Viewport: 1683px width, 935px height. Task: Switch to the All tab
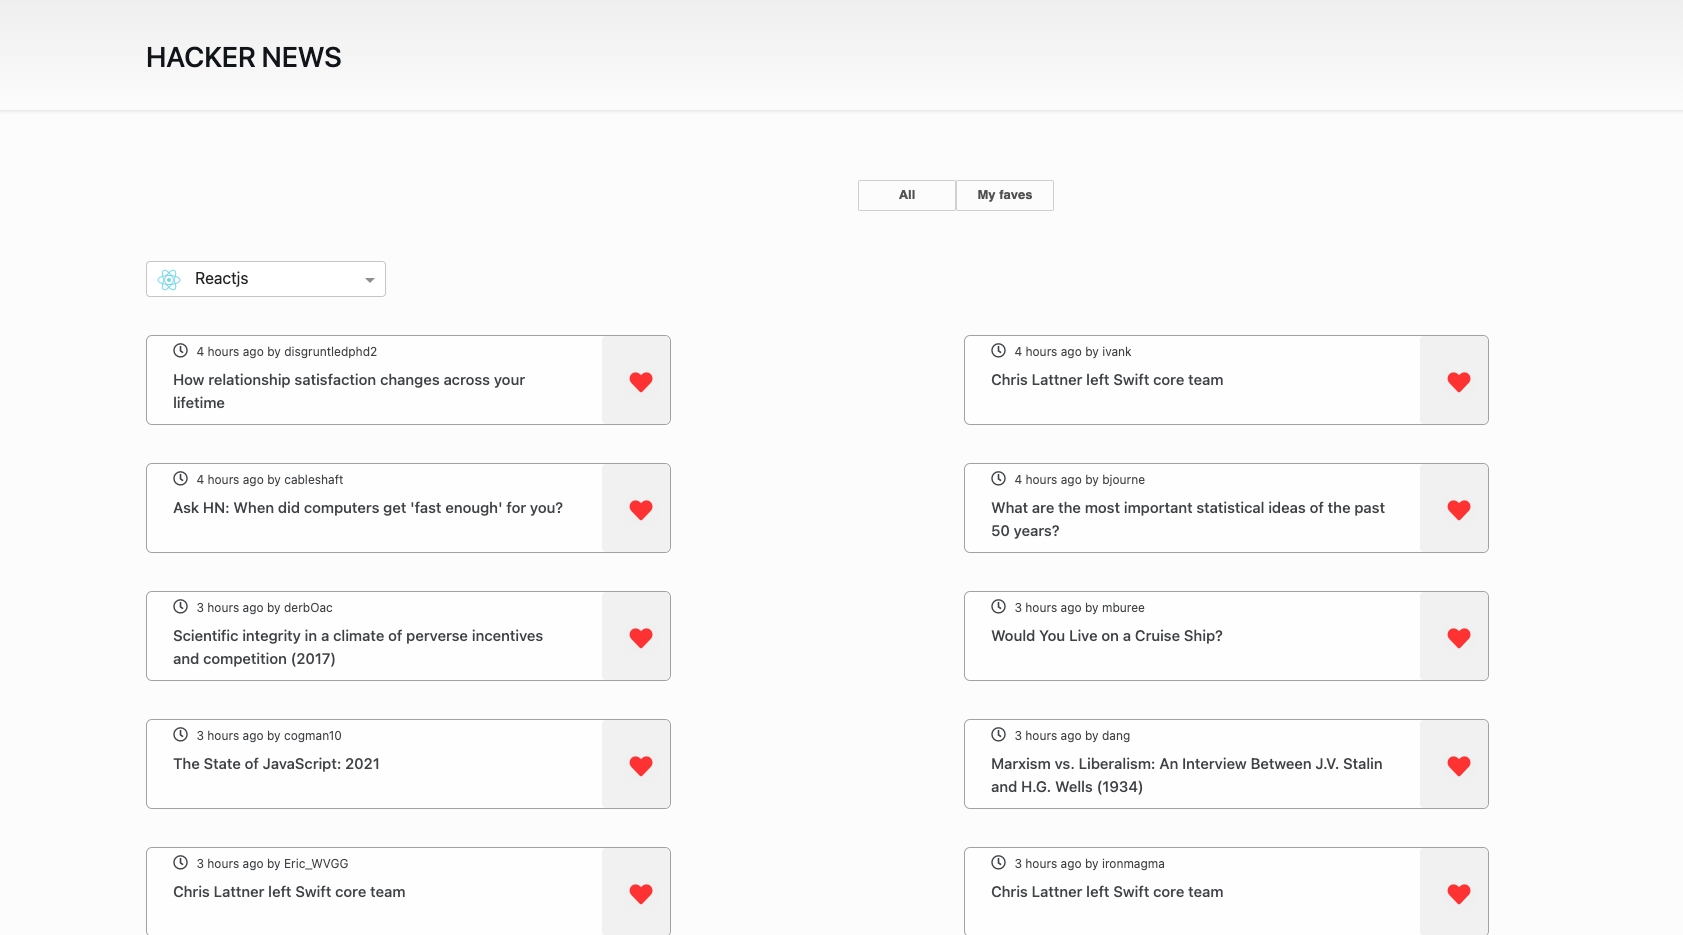pos(906,195)
